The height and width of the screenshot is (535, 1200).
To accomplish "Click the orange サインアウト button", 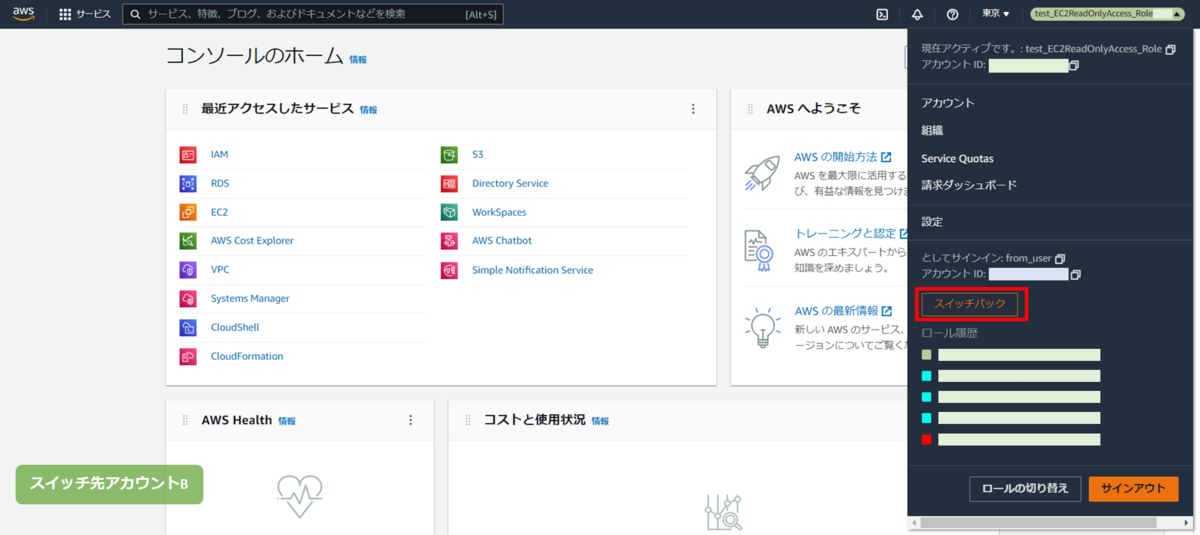I will 1133,488.
